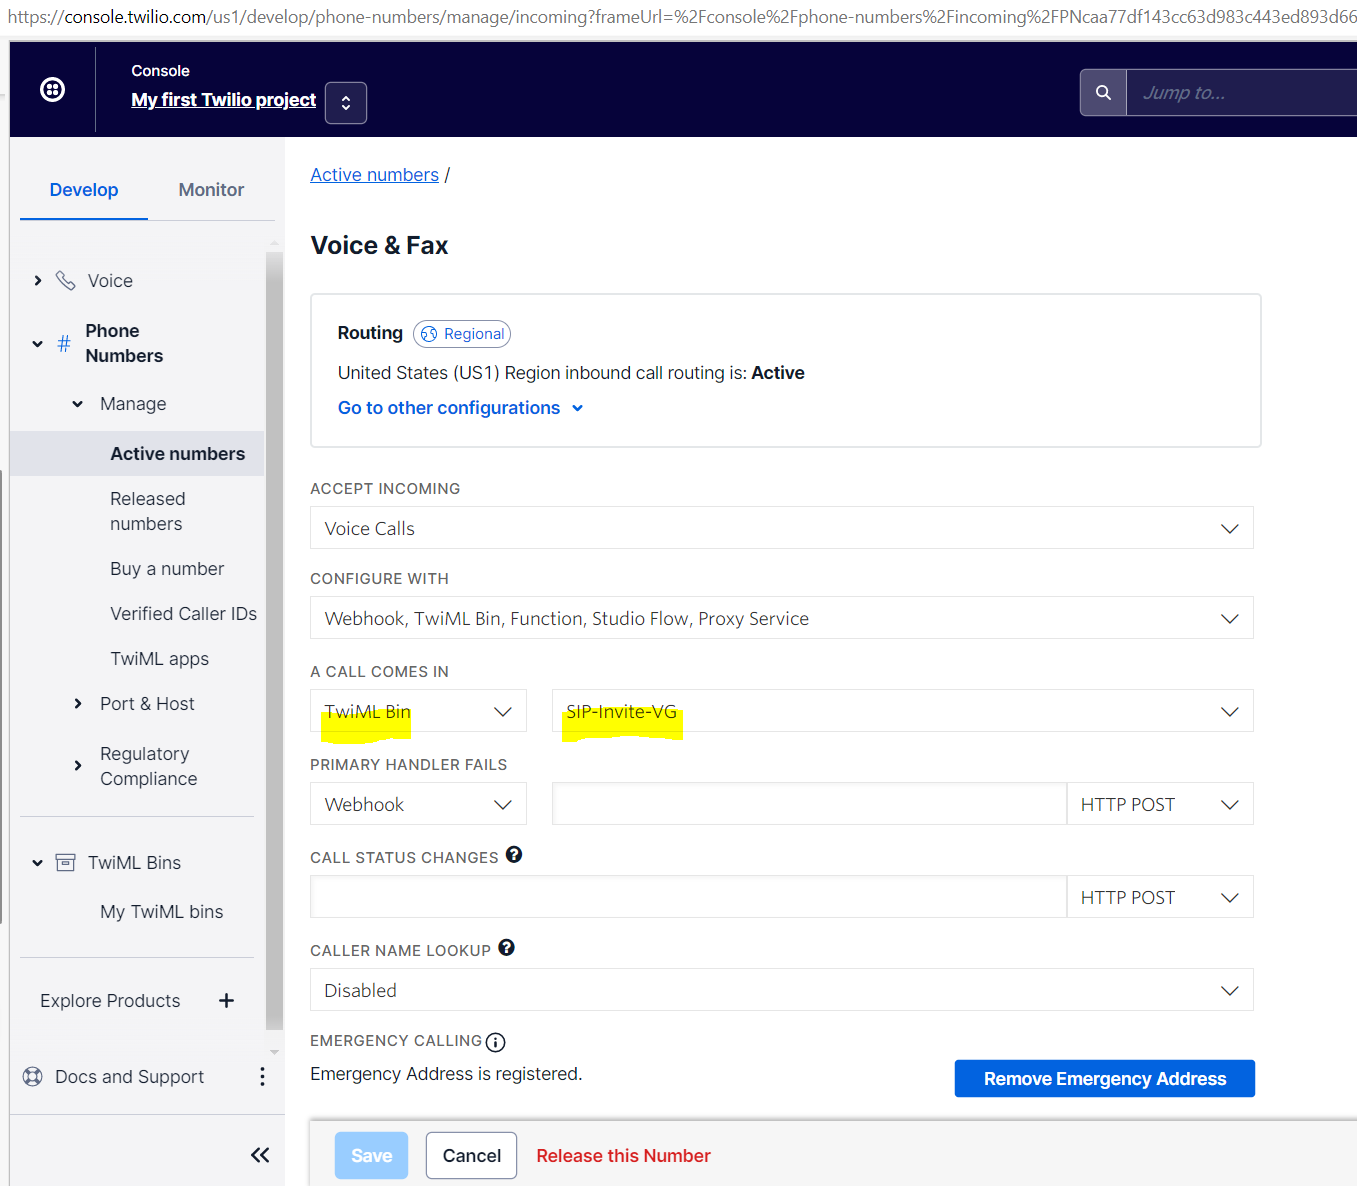Click the Primary Handler Fails URL field
This screenshot has height=1186, width=1357.
[x=809, y=804]
